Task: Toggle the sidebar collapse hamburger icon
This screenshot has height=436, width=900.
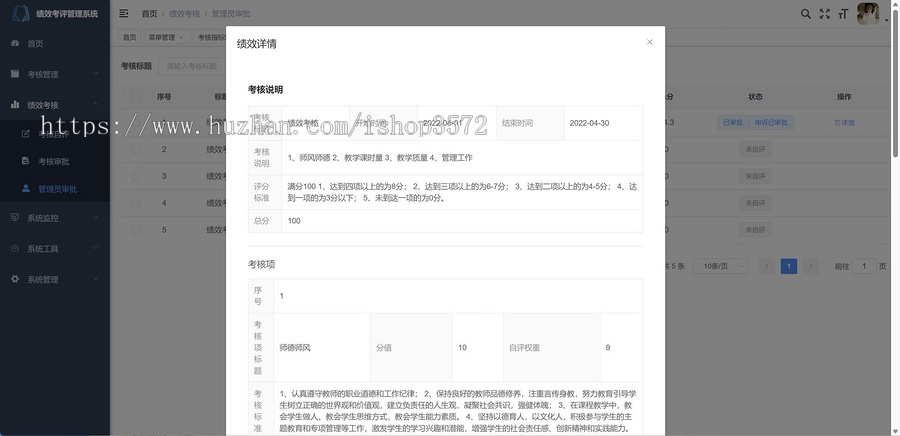Action: (123, 13)
